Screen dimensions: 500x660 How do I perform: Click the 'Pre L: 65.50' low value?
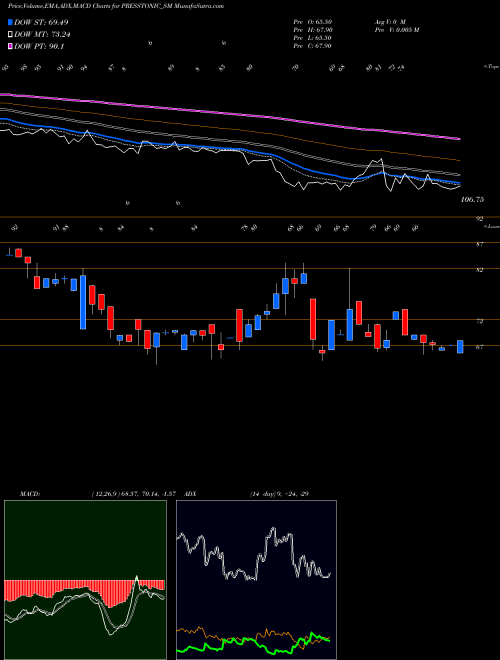pos(312,38)
